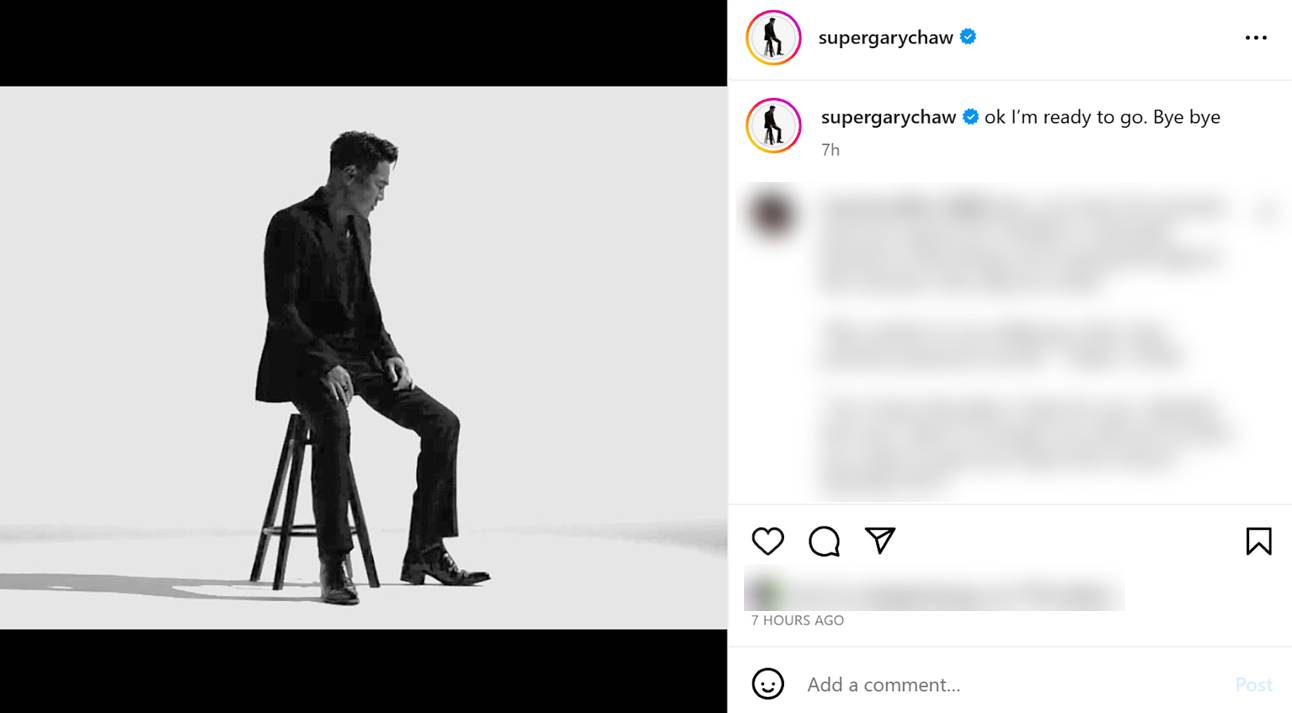Click the black-and-white video of the man on a stool
Image resolution: width=1292 pixels, height=713 pixels.
tap(363, 357)
